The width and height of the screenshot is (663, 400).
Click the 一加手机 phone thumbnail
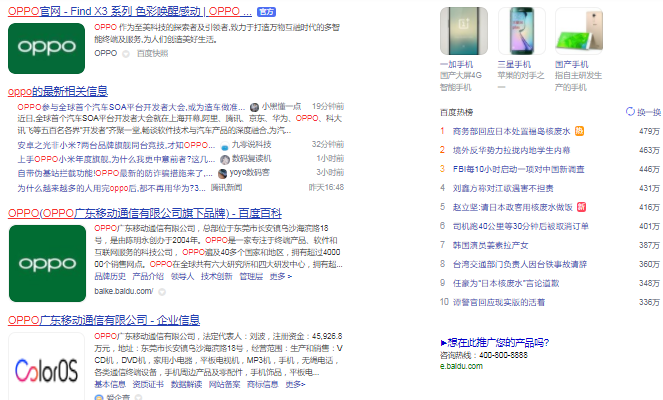(x=464, y=31)
